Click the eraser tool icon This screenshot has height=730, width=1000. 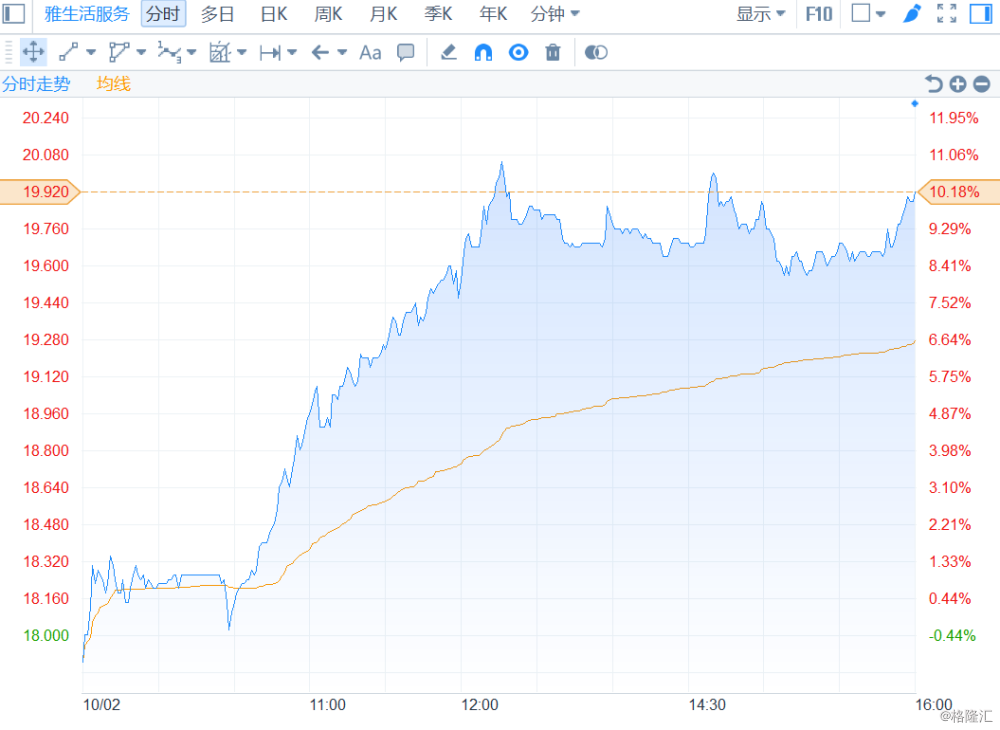tap(449, 52)
